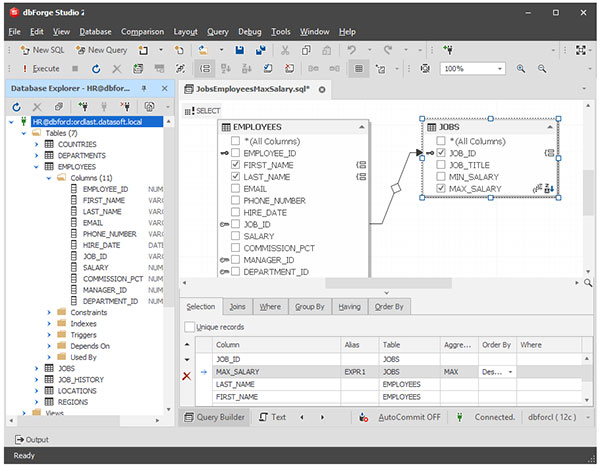Open the 100% zoom level dropdown

tap(499, 69)
